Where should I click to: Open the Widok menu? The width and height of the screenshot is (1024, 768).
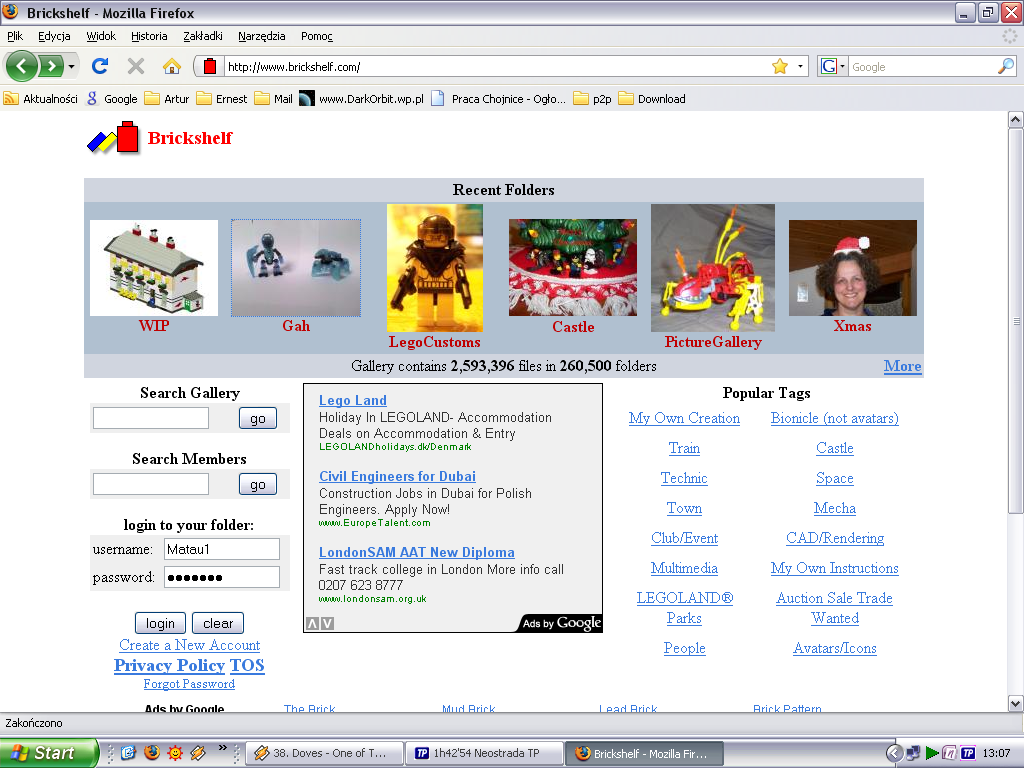[x=101, y=36]
